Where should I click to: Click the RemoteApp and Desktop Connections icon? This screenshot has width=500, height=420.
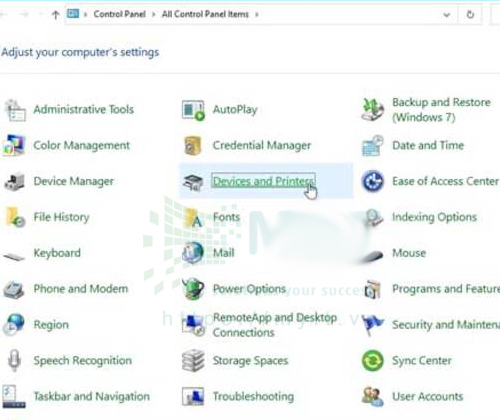click(193, 325)
